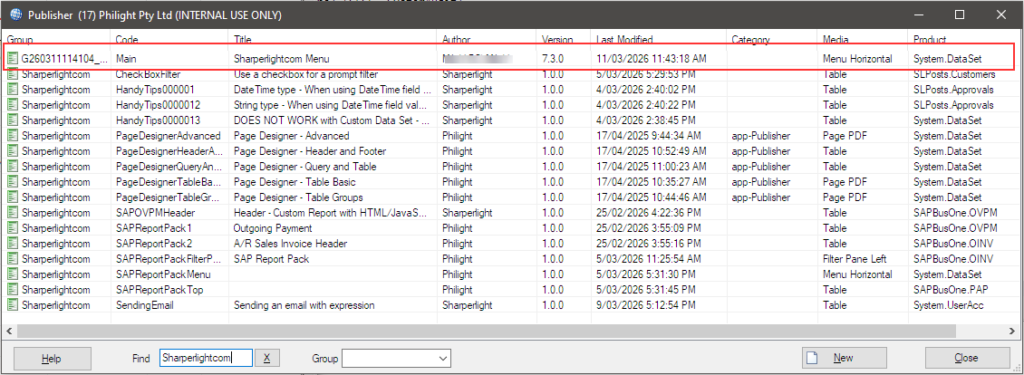1024x375 pixels.
Task: Click the 'Filter Pane Left' media cell
Action: (x=854, y=259)
